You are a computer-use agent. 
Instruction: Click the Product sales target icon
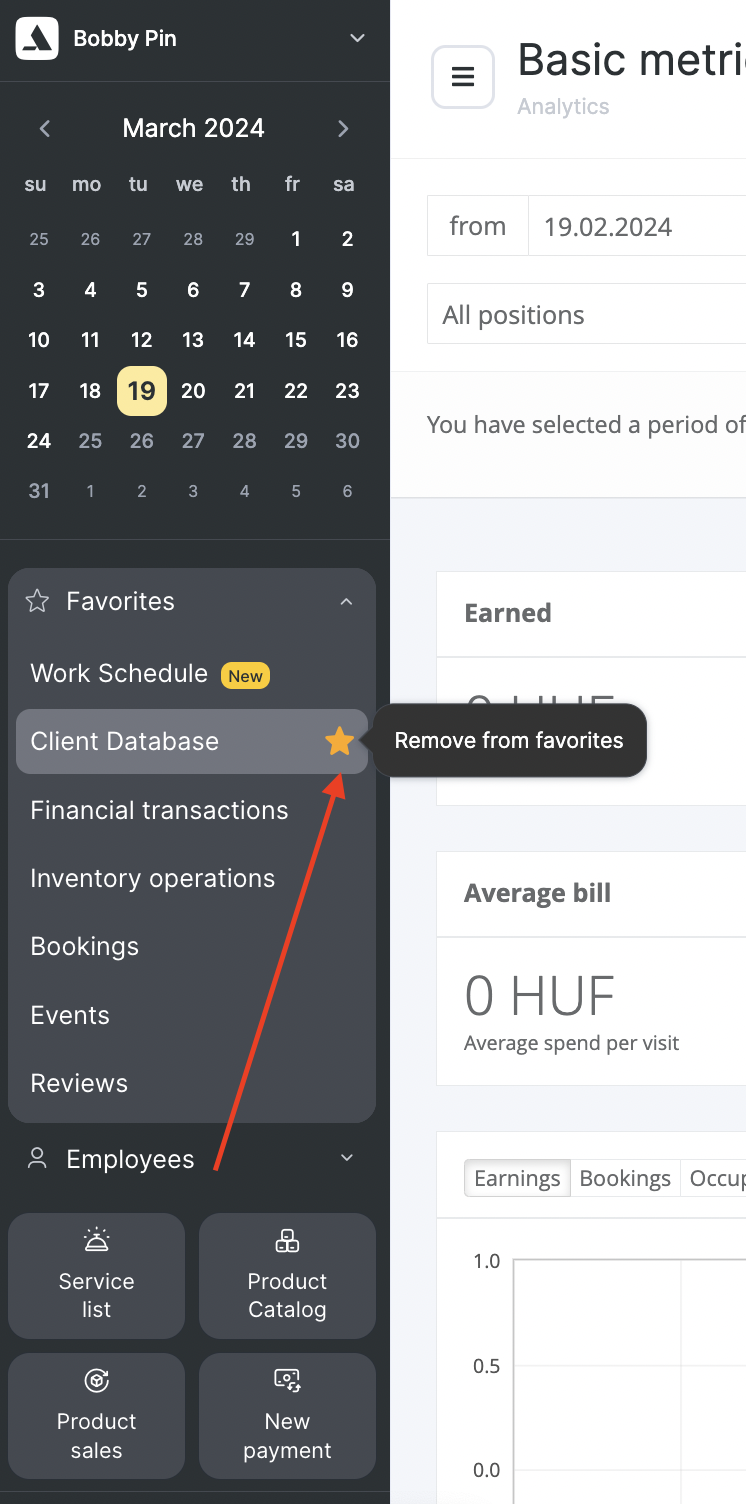coord(96,1381)
